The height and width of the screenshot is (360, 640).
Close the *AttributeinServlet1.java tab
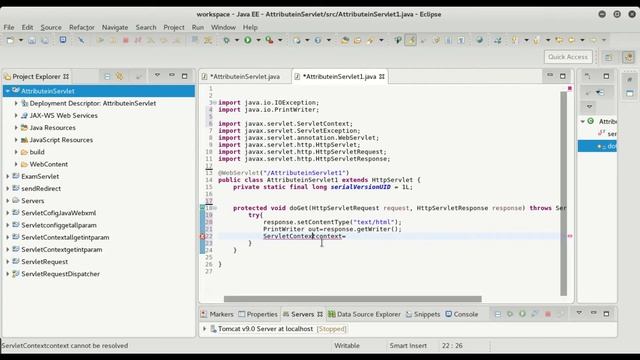382,76
